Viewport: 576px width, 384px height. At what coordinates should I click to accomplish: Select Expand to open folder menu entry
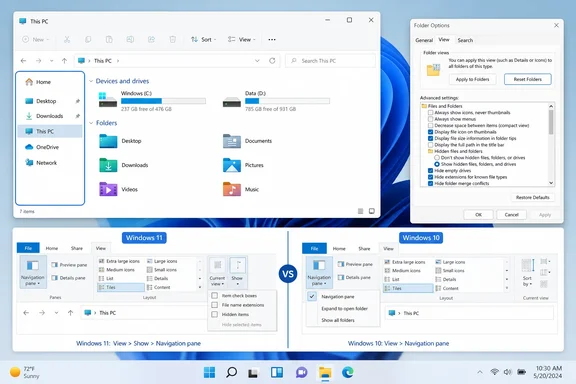(x=343, y=309)
